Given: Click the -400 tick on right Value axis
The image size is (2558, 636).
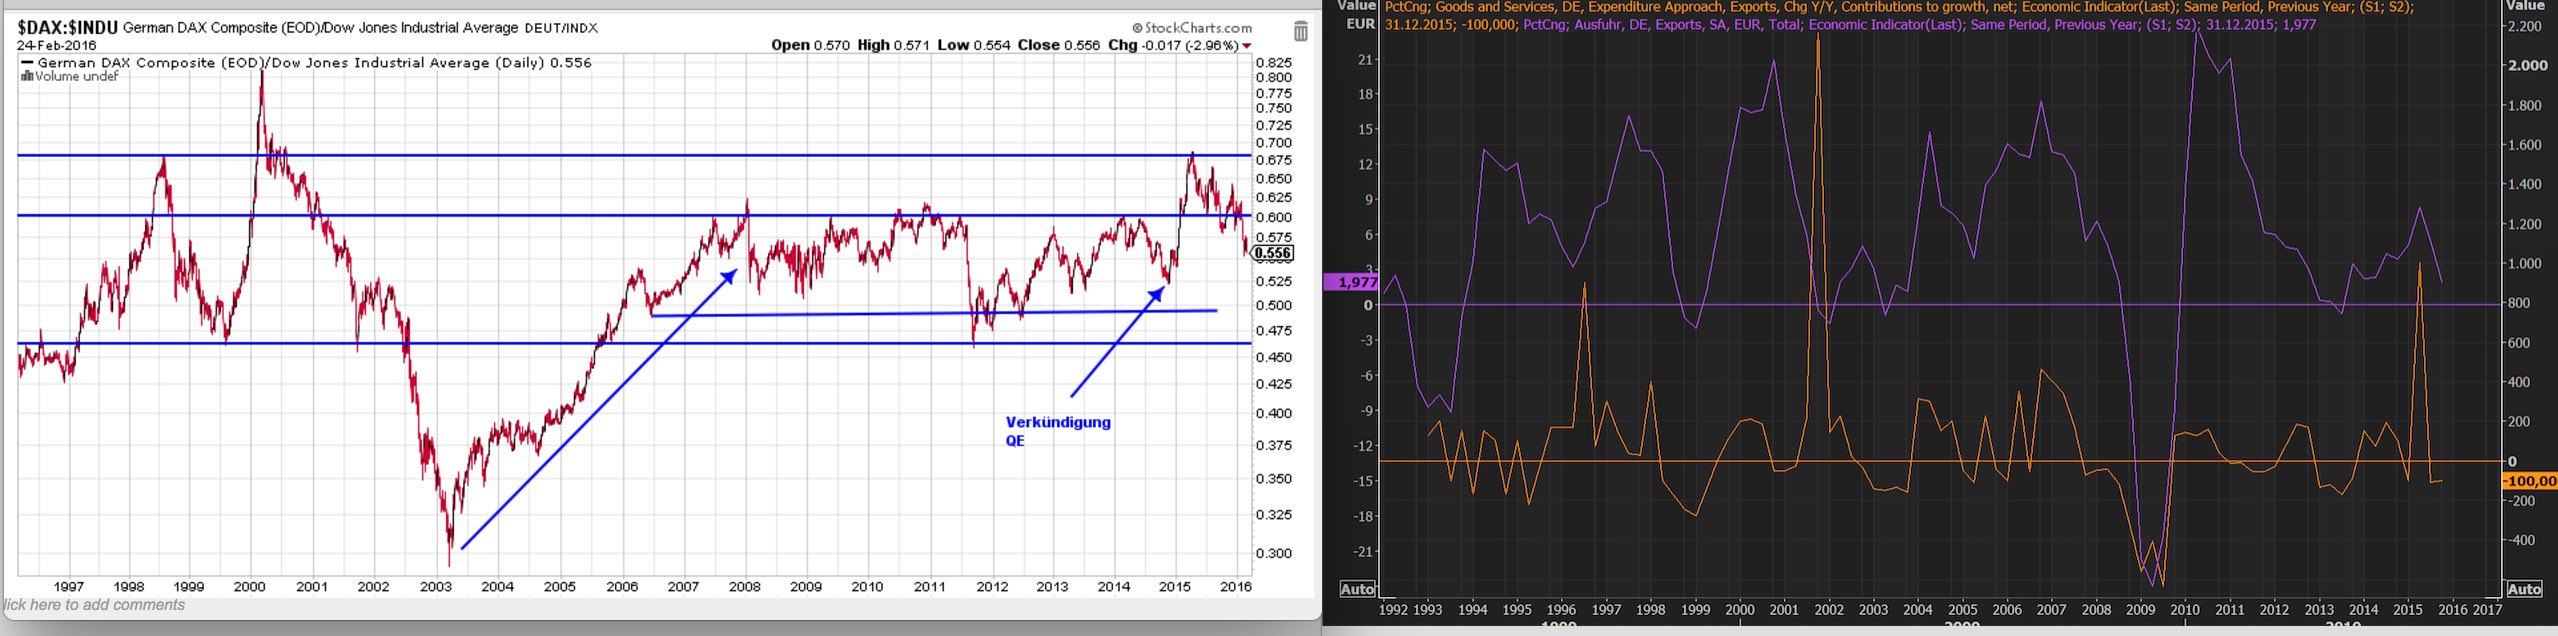Looking at the screenshot, I should pyautogui.click(x=2523, y=540).
